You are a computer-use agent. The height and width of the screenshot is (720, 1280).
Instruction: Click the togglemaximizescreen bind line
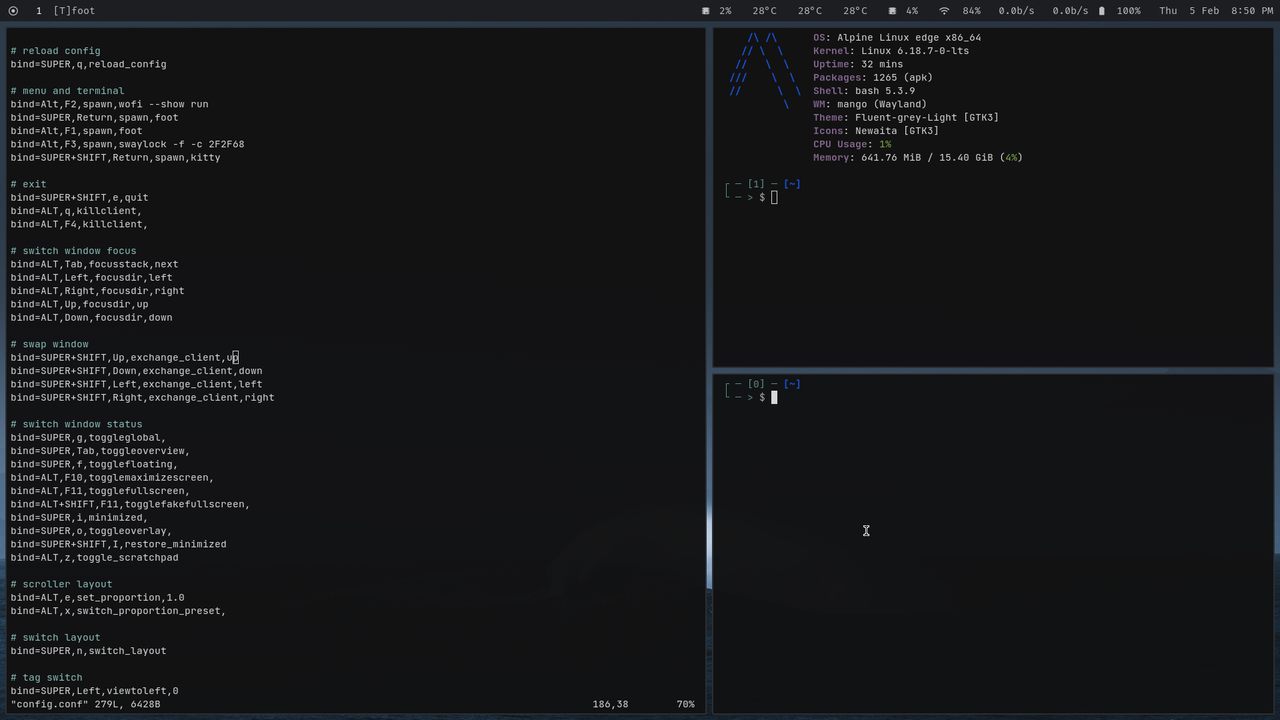[x=113, y=477]
